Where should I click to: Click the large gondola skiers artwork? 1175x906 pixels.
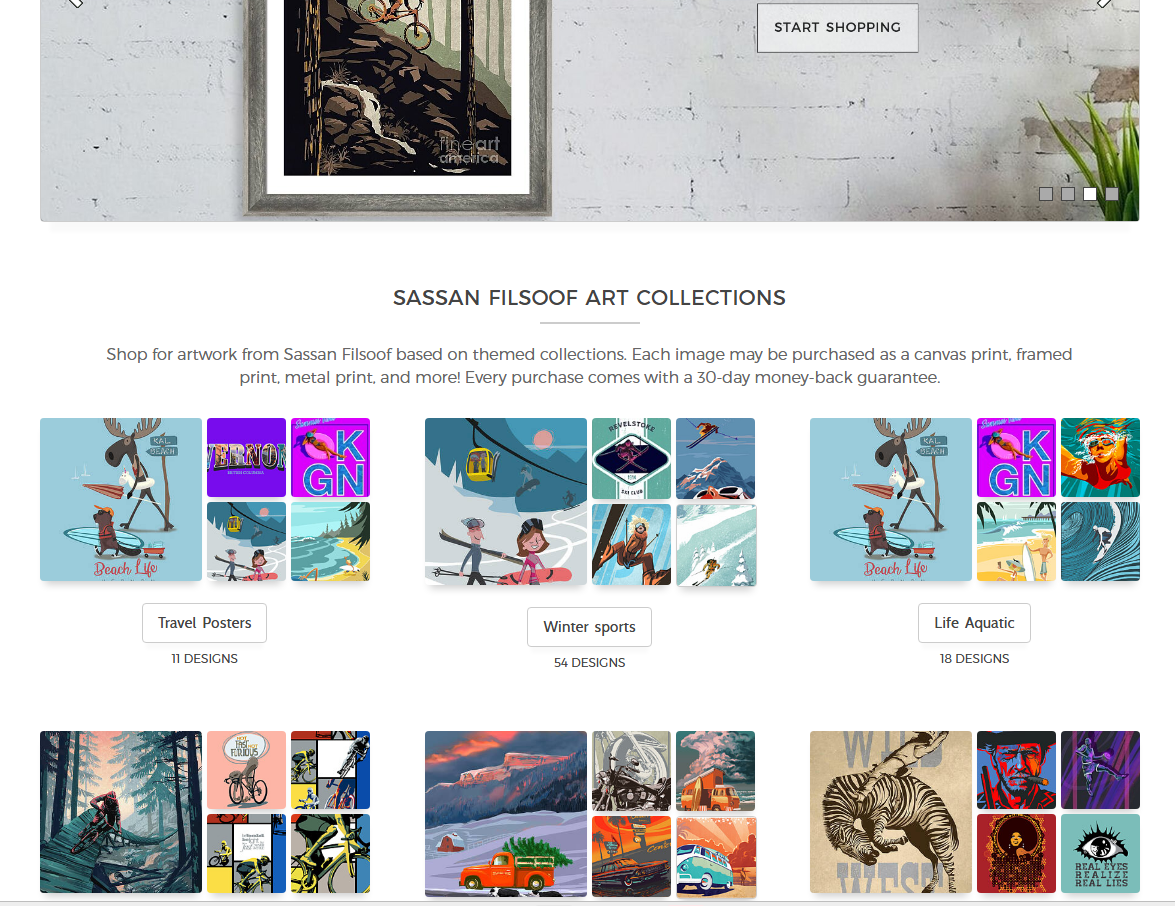point(505,500)
